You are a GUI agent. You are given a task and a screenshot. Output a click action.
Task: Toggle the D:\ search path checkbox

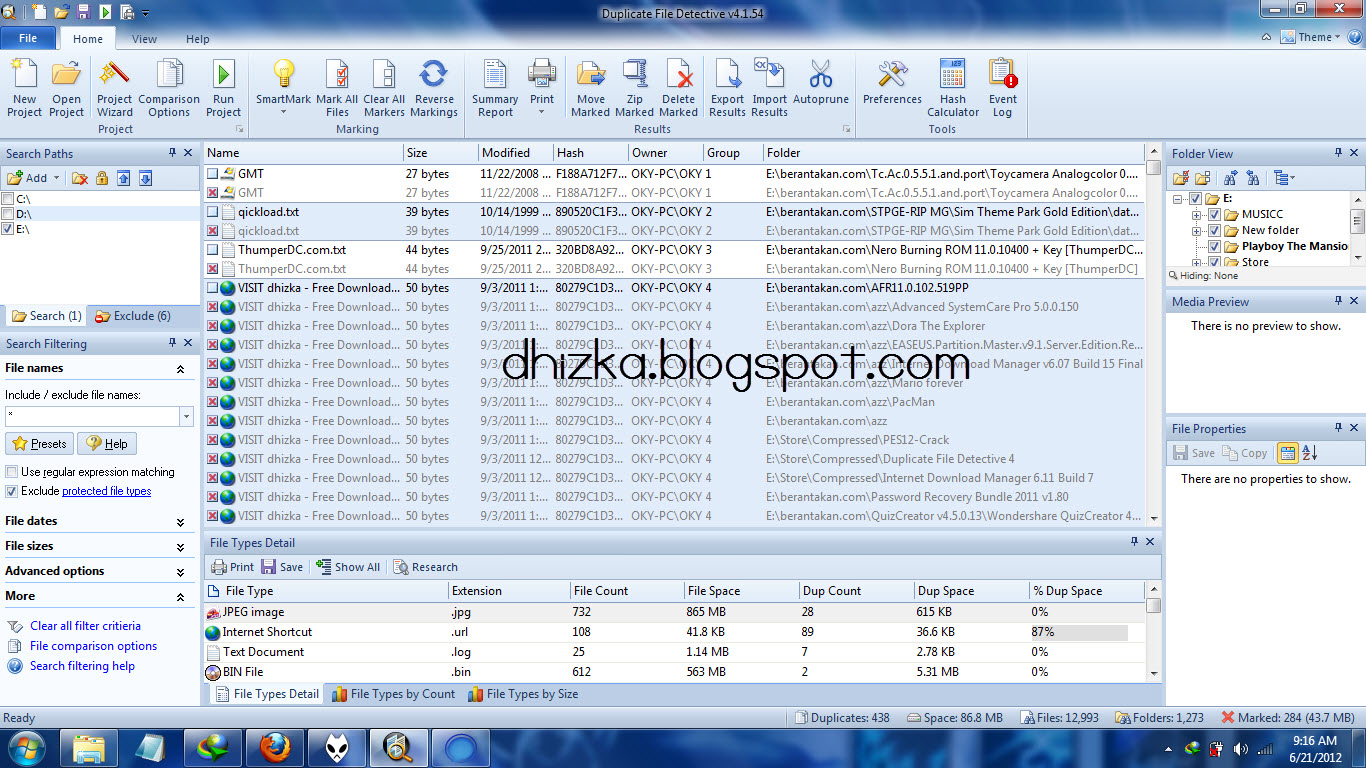click(x=8, y=214)
